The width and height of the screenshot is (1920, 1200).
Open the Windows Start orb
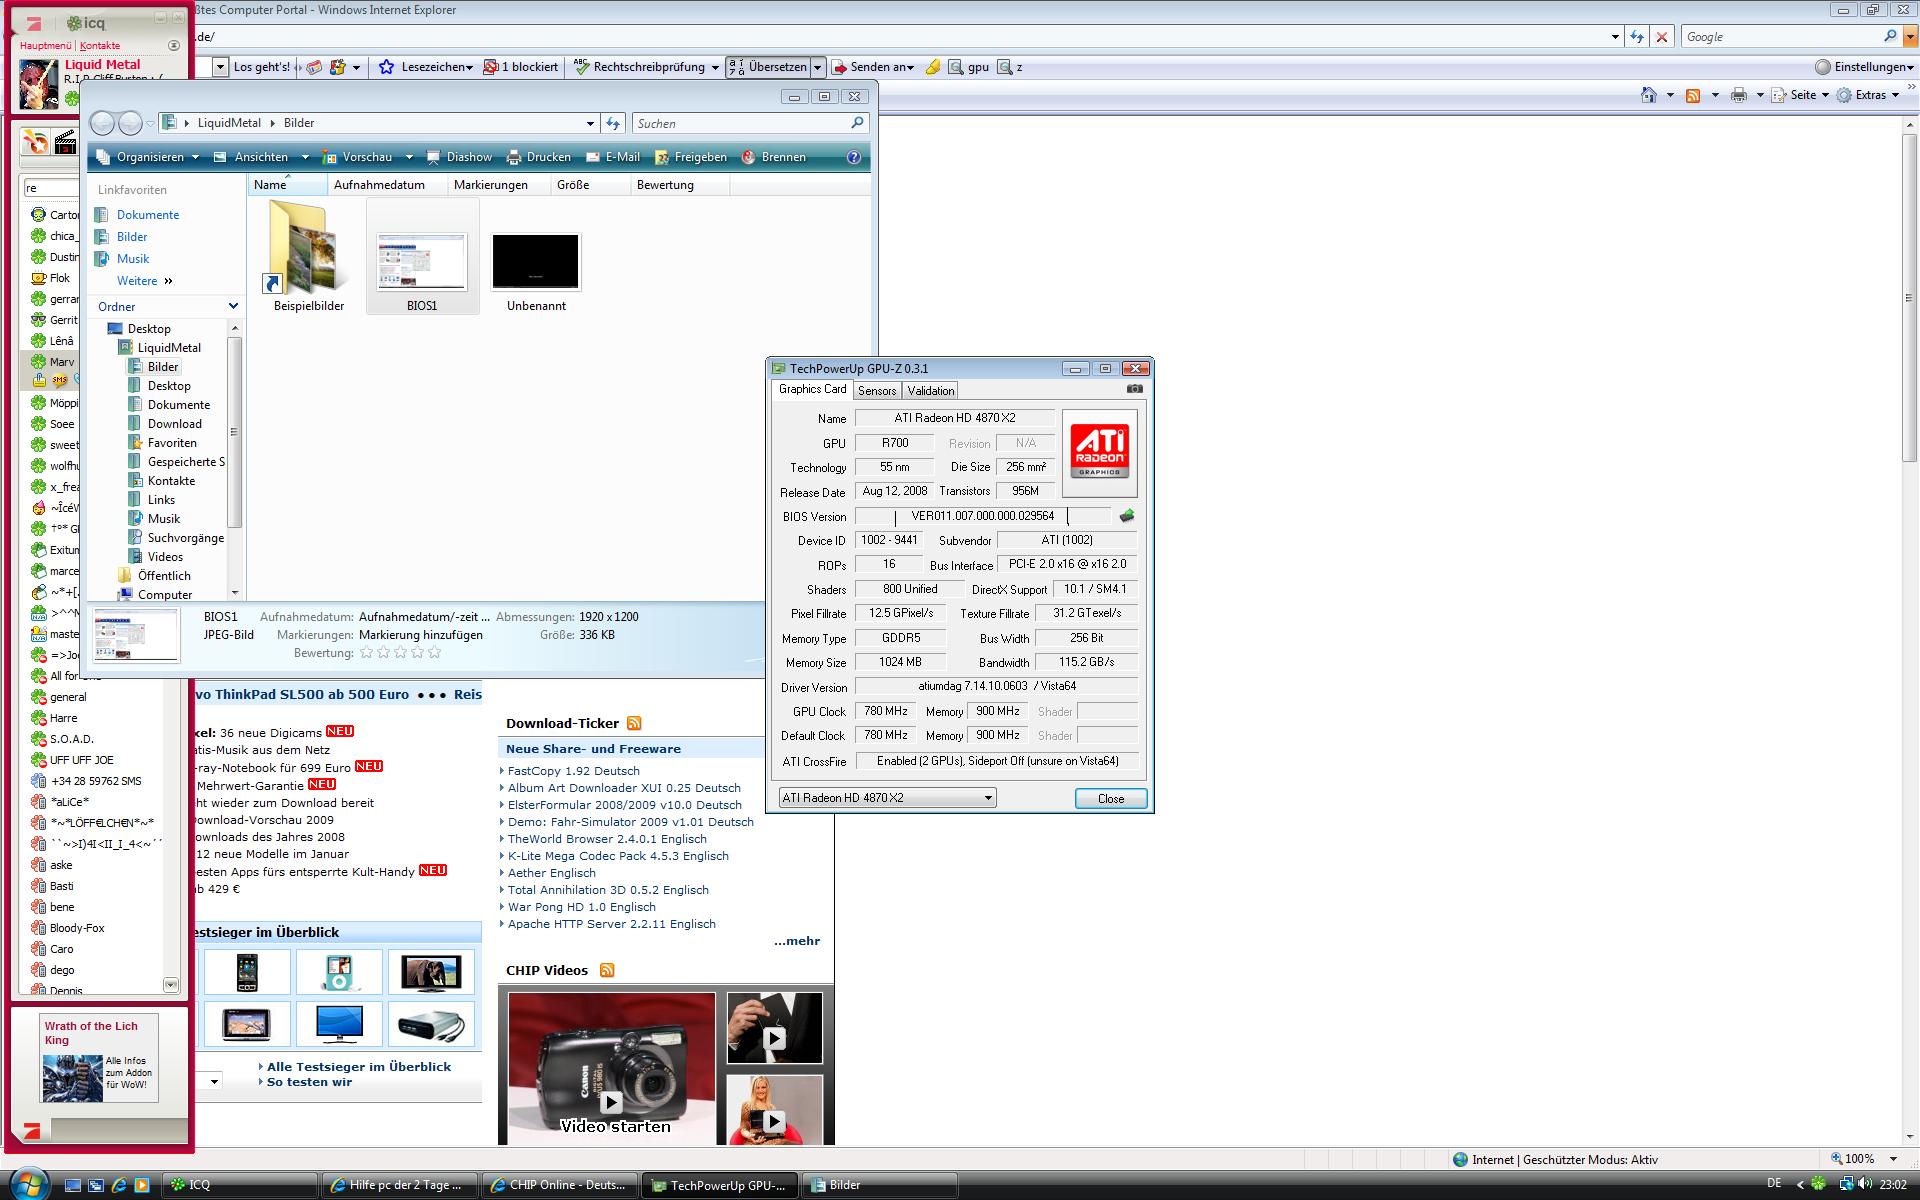(x=28, y=1183)
